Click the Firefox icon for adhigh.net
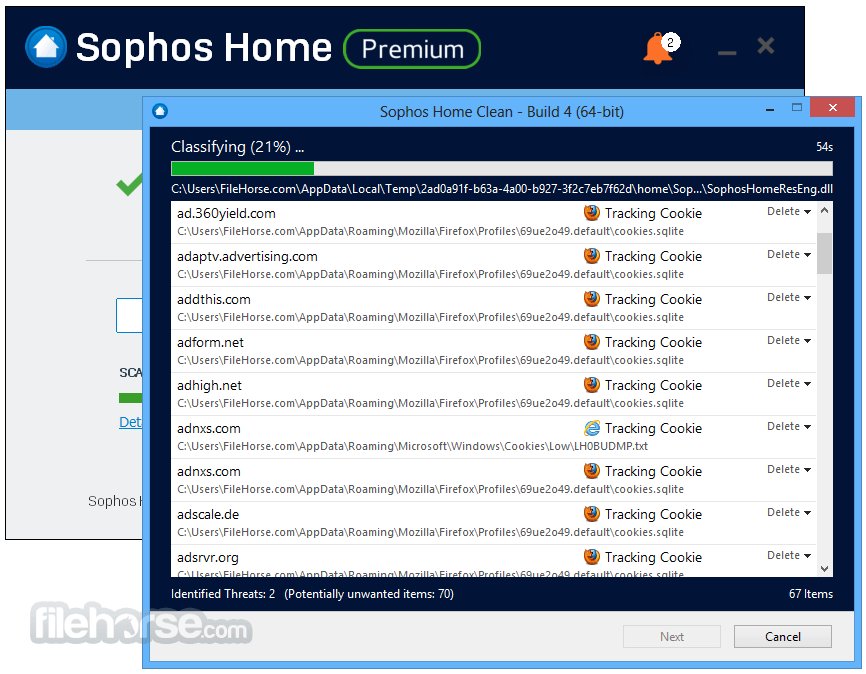This screenshot has height=674, width=866. click(592, 385)
